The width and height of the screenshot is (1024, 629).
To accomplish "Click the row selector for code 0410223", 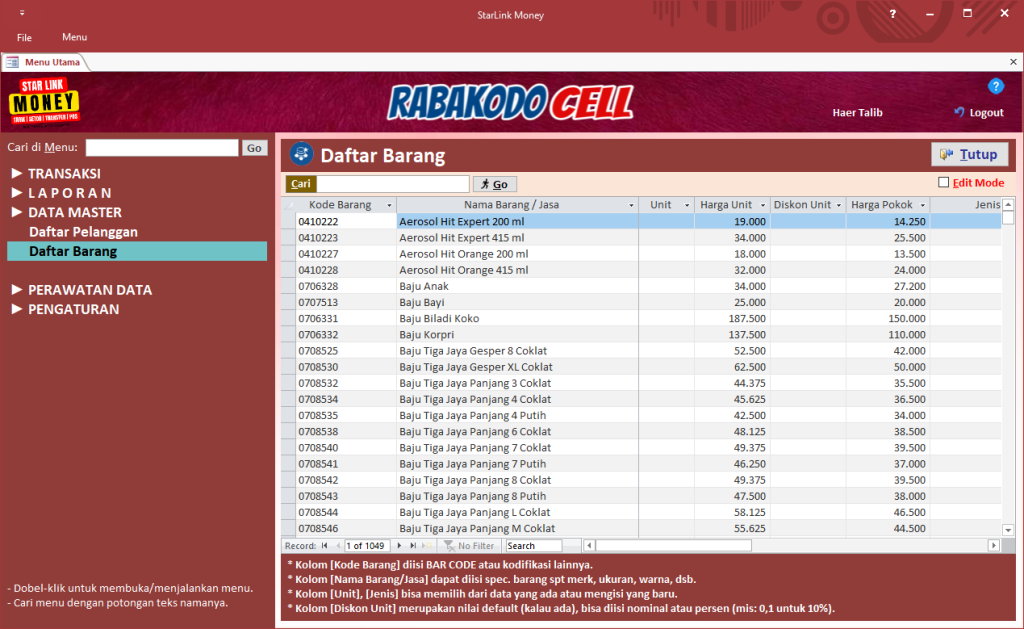I will coord(288,238).
